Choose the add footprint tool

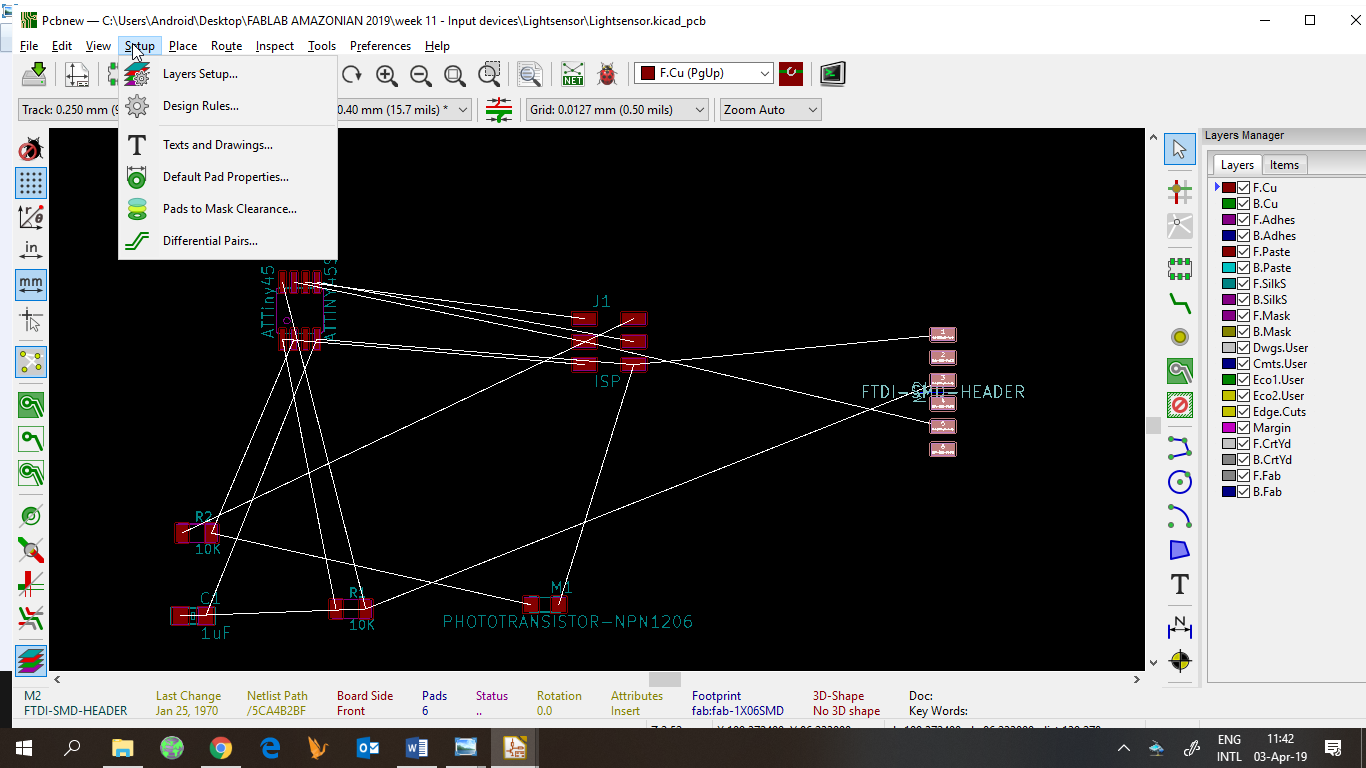click(x=1180, y=268)
